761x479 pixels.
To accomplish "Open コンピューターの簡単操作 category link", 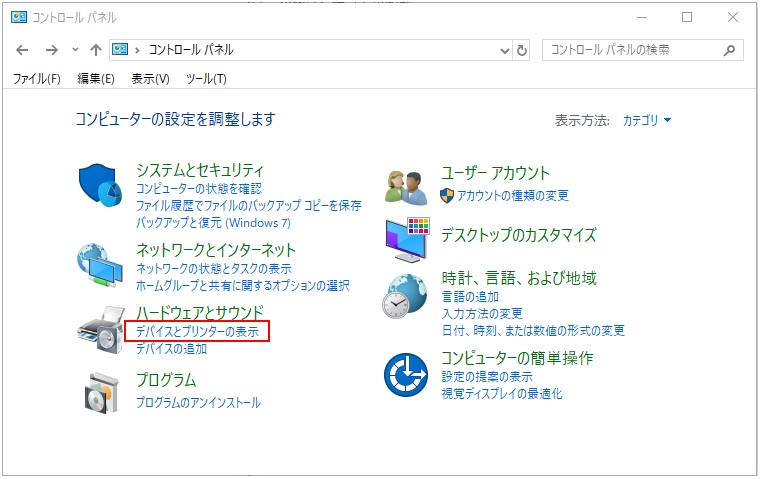I will (517, 358).
